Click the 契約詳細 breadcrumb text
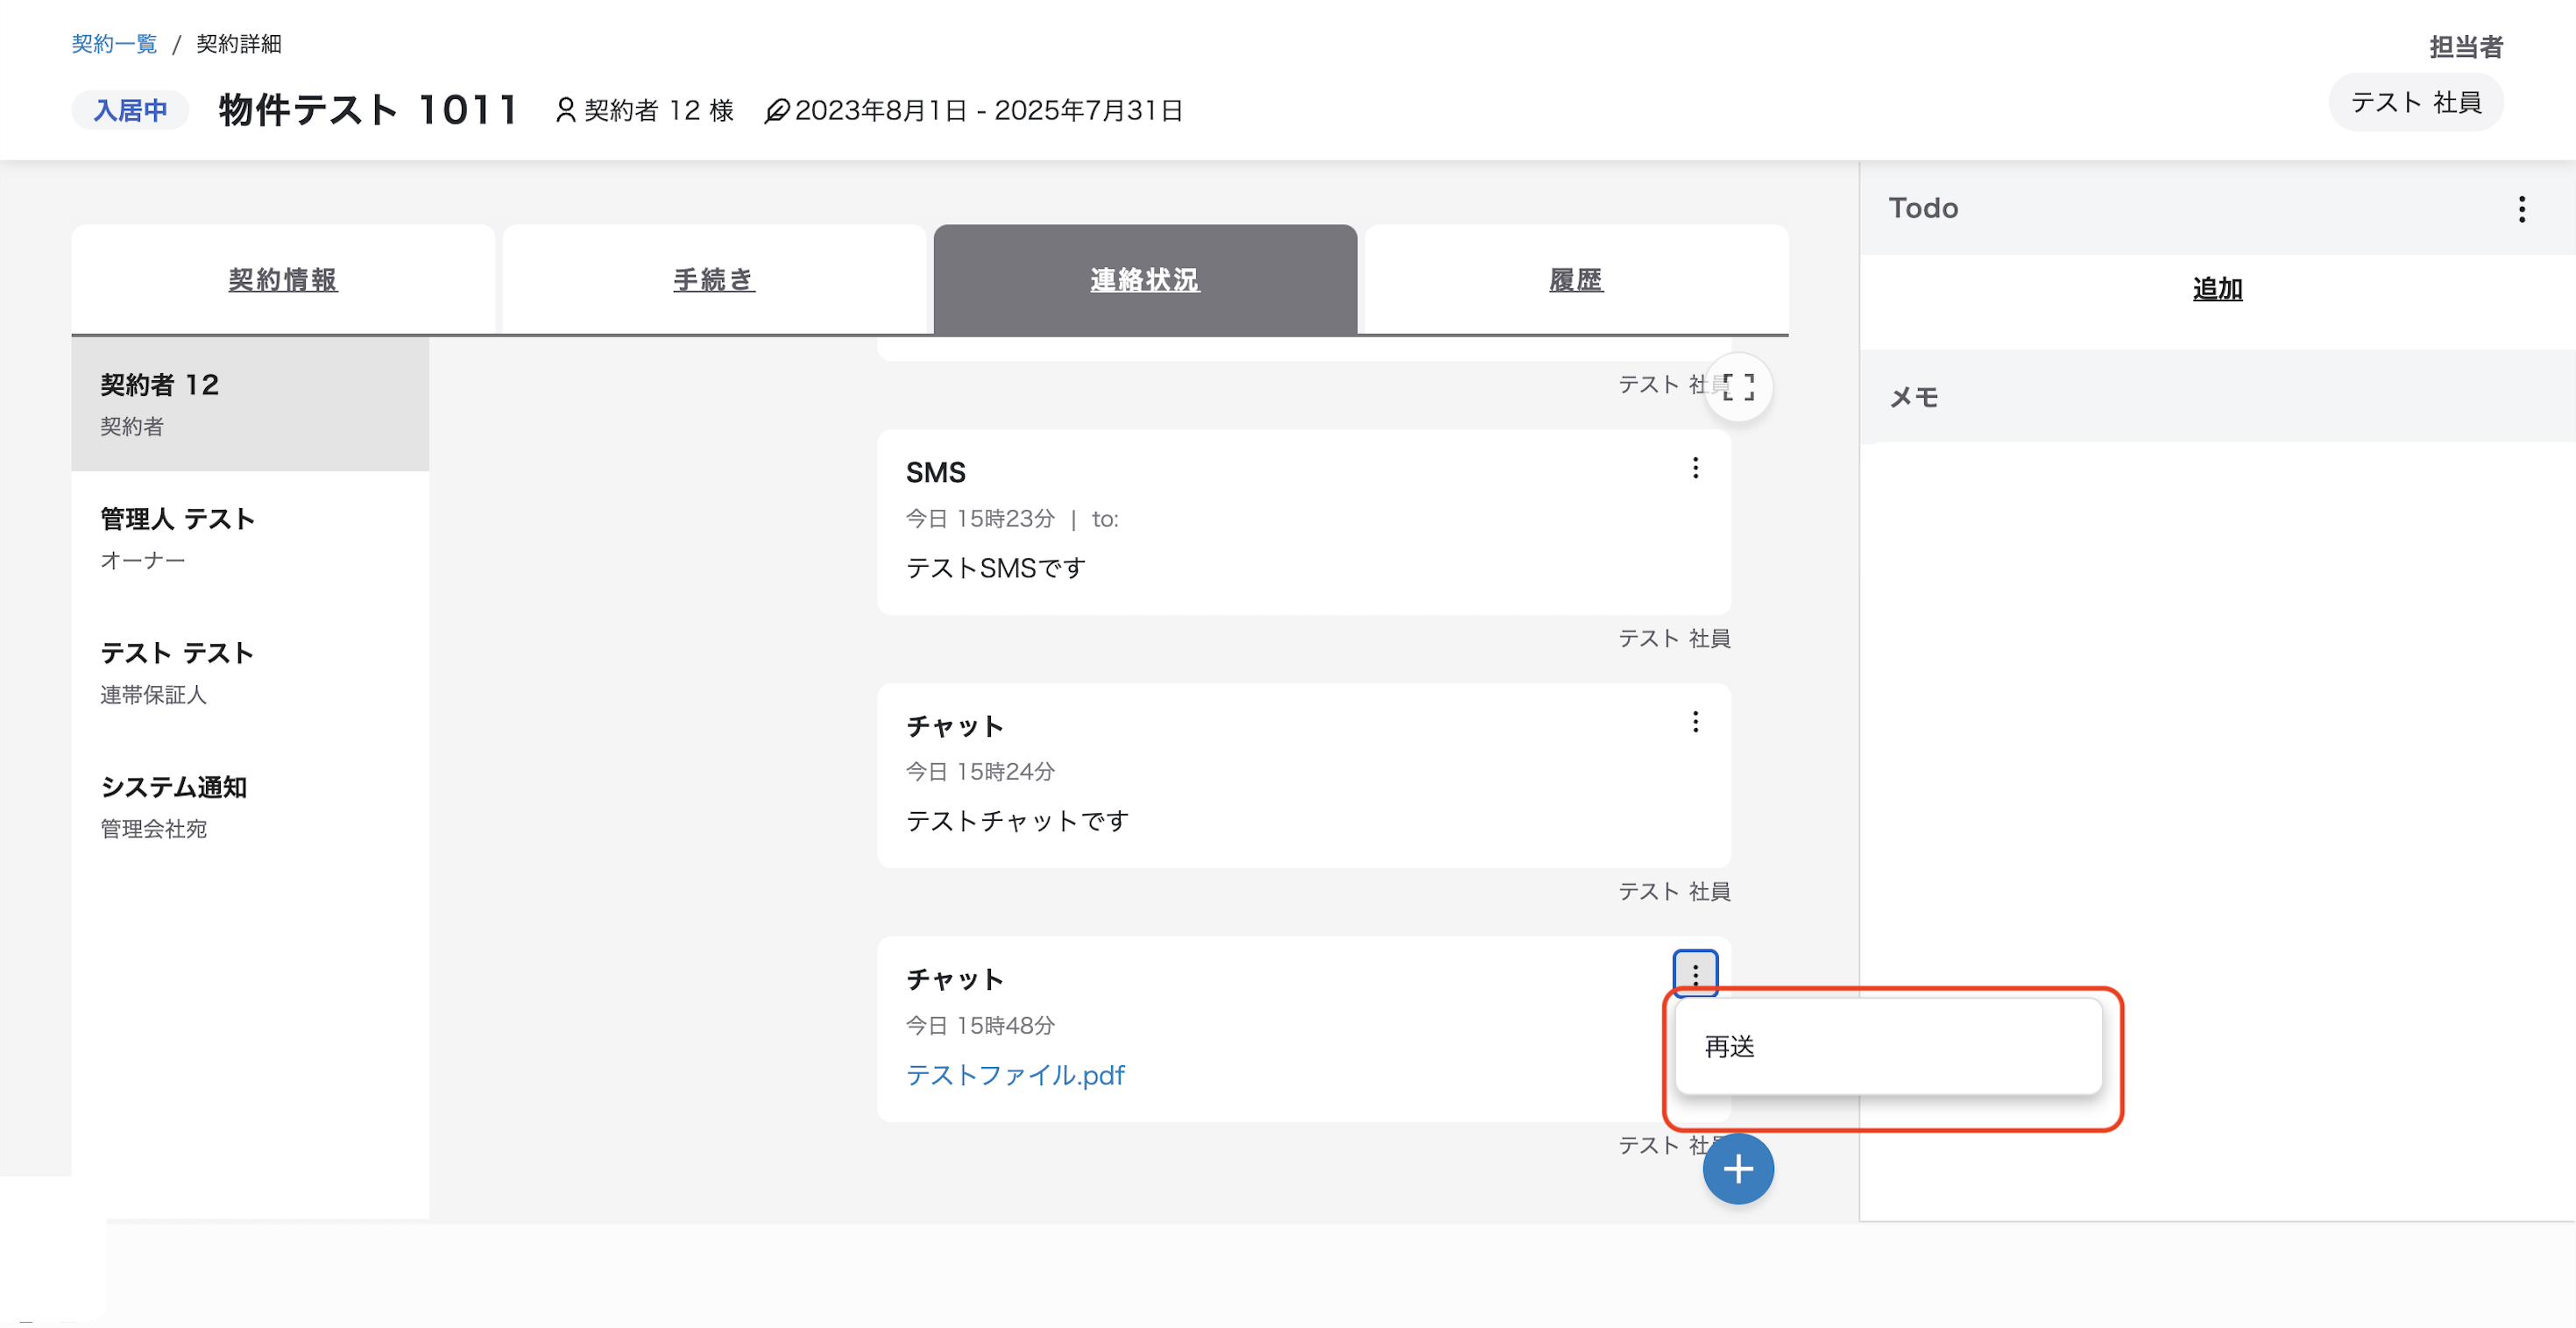The height and width of the screenshot is (1328, 2576). (x=239, y=44)
